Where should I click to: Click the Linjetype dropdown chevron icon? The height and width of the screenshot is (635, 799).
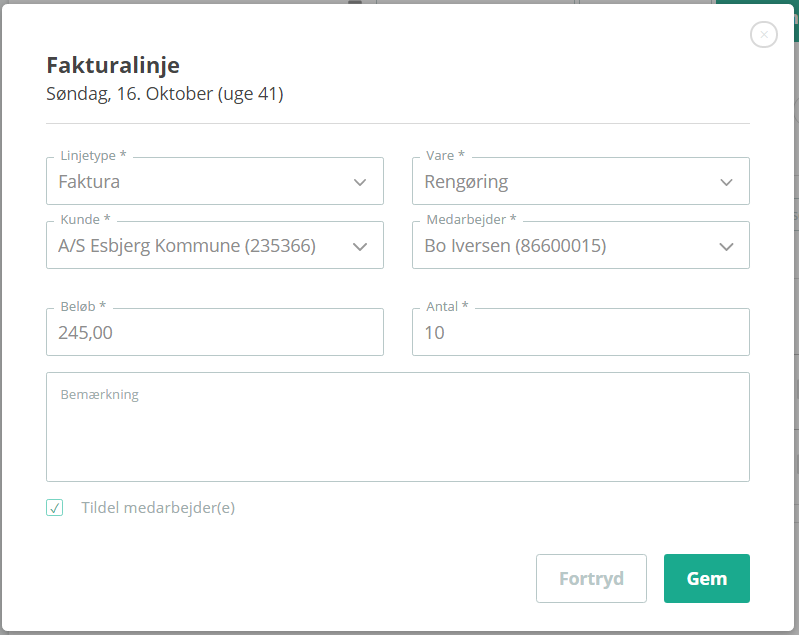pyautogui.click(x=360, y=182)
